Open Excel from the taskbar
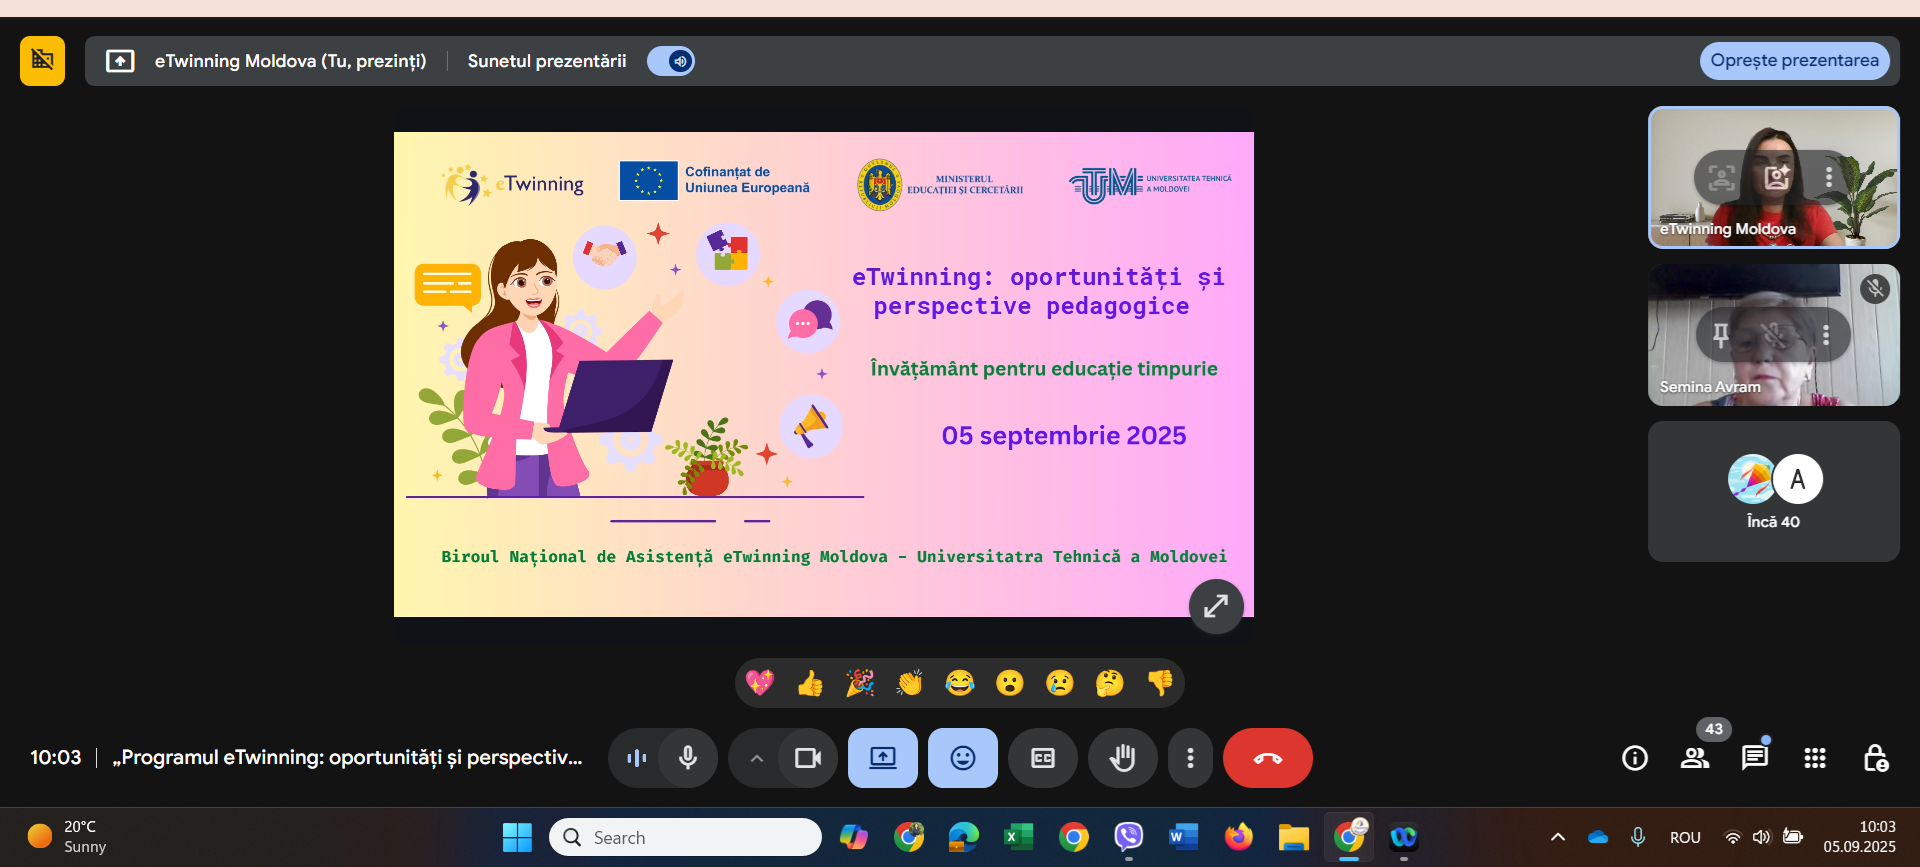 pyautogui.click(x=1018, y=837)
